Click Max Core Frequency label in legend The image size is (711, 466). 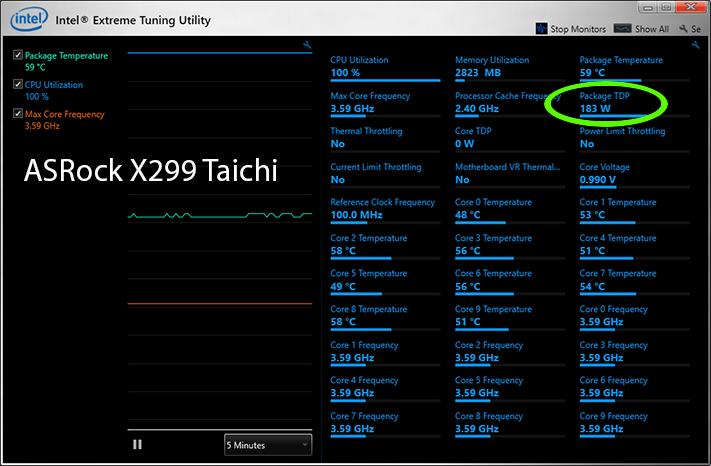[64, 114]
